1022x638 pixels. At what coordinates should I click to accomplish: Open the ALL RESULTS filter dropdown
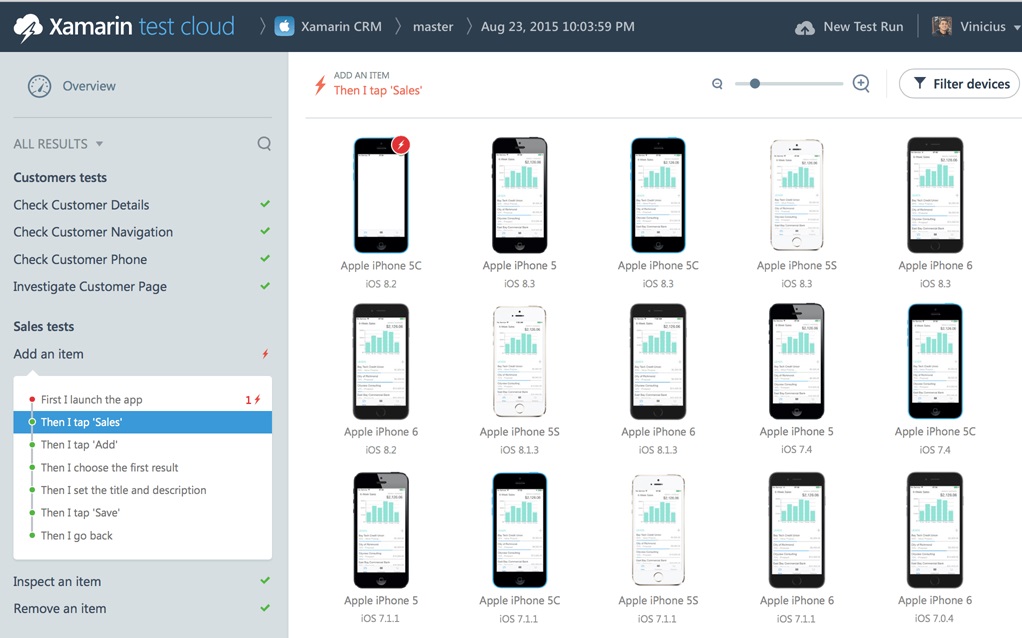point(58,144)
